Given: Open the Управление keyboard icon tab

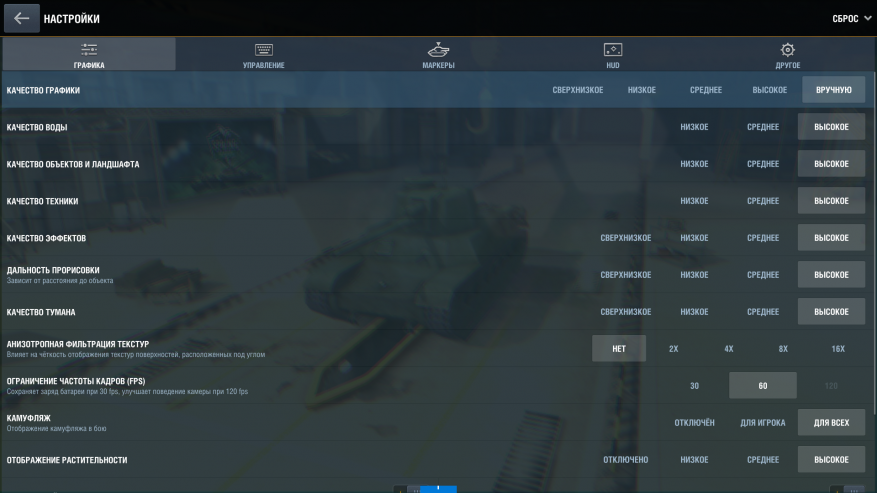Looking at the screenshot, I should pyautogui.click(x=263, y=54).
